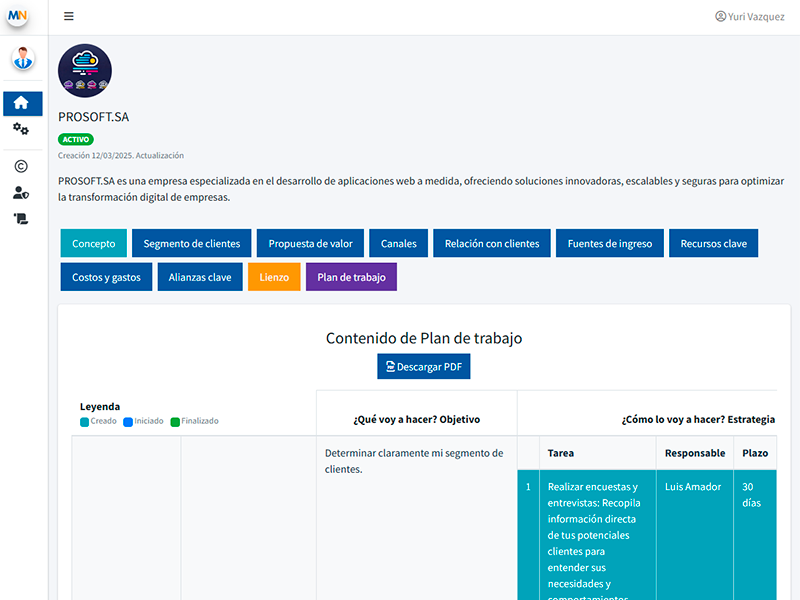The image size is (800, 600).
Task: Click the copyright sidebar icon
Action: tap(21, 167)
